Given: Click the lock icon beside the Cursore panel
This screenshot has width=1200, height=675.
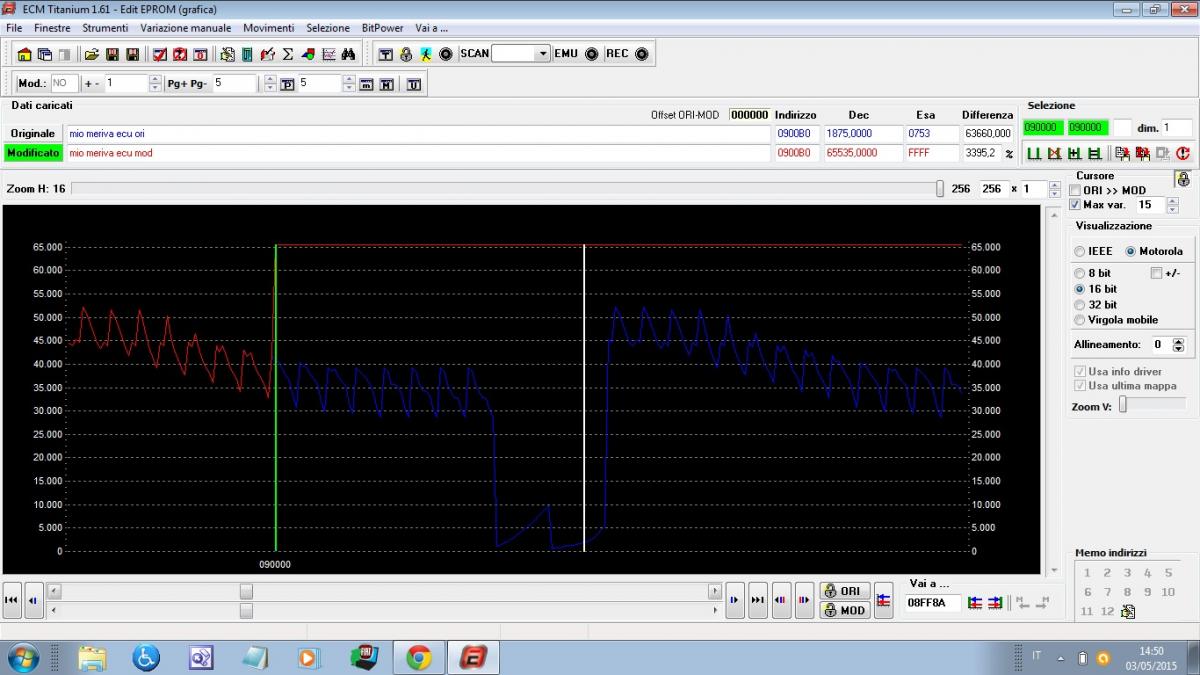Looking at the screenshot, I should click(x=1183, y=179).
